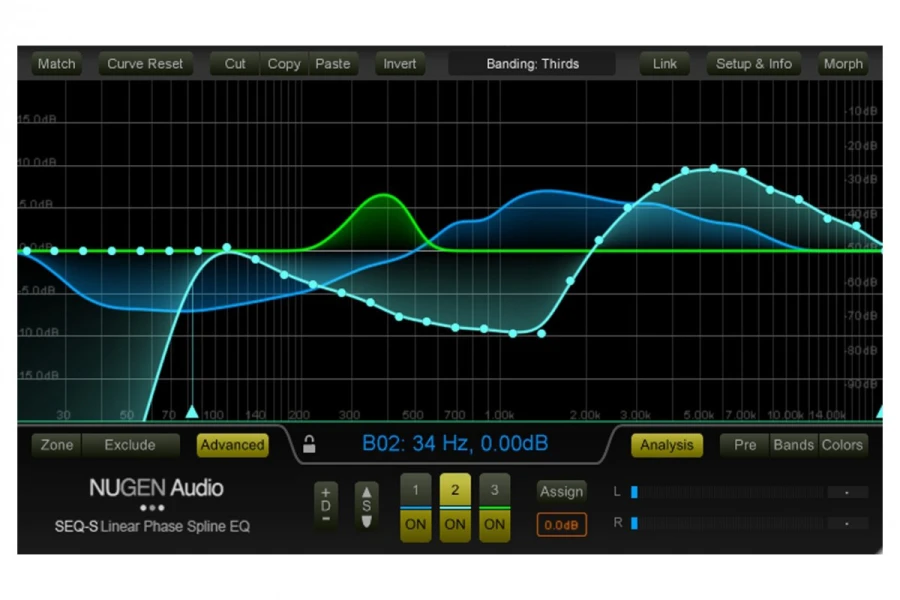Screen dimensions: 900x600
Task: Click the L channel level meter
Action: click(727, 492)
